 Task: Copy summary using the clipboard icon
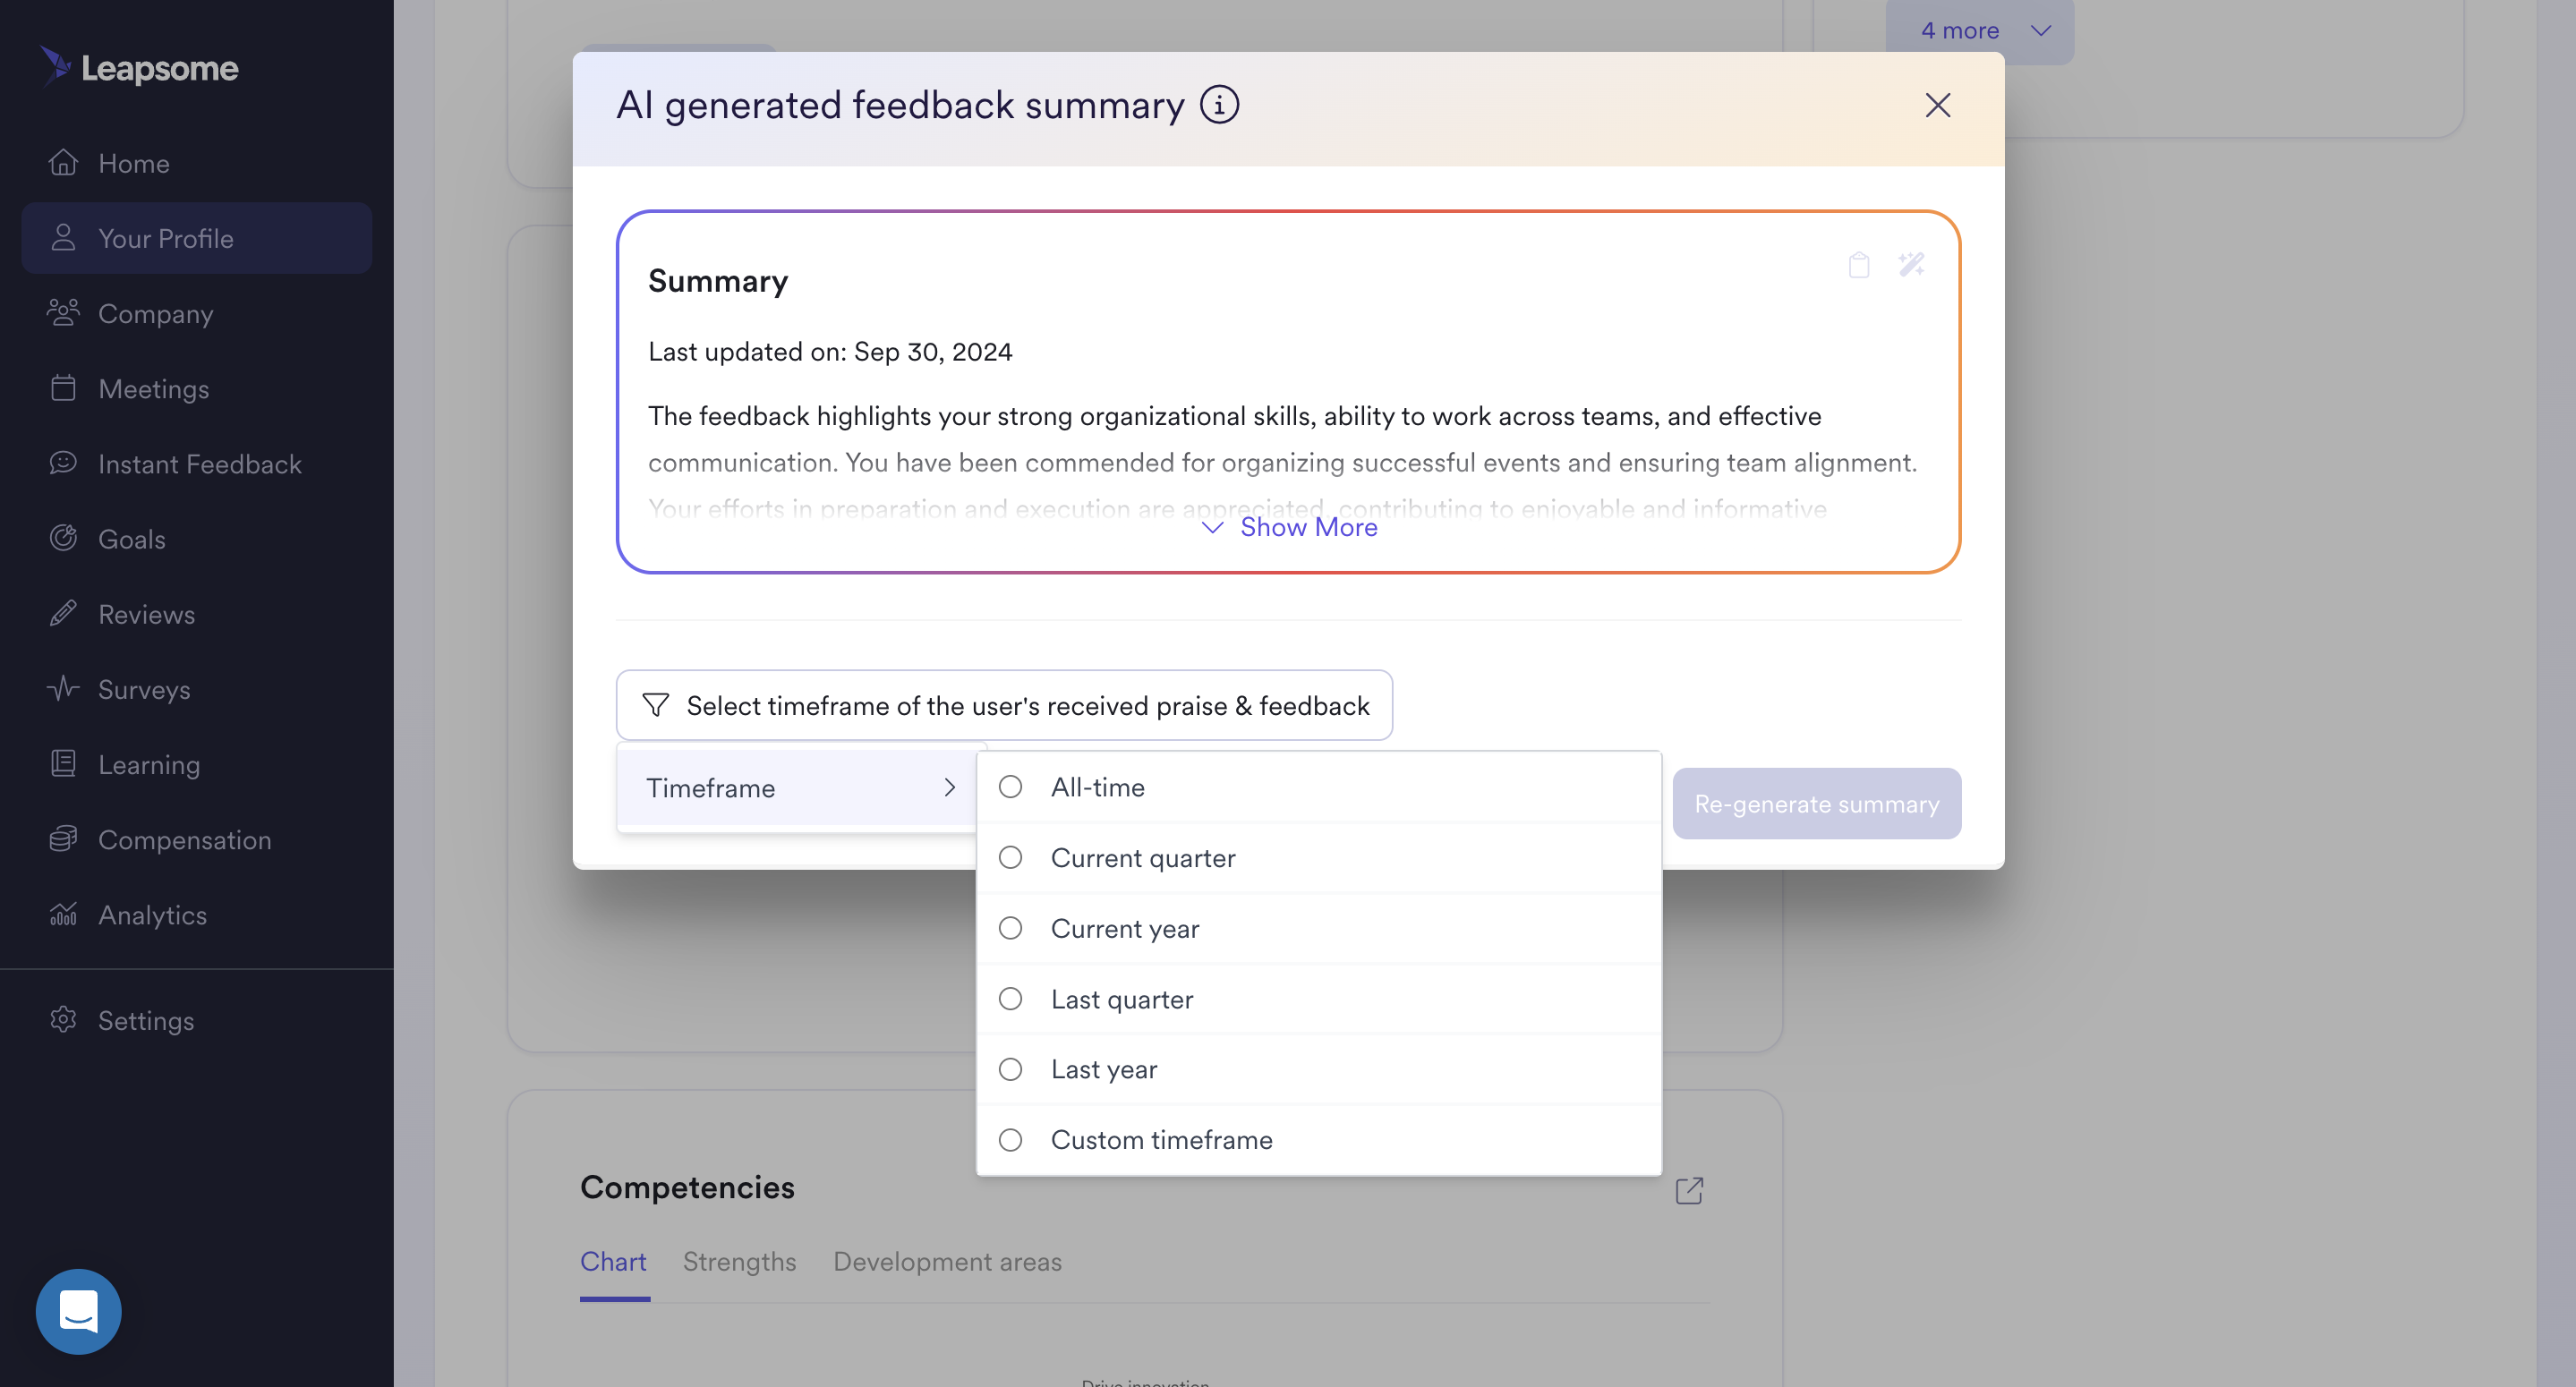pos(1859,265)
